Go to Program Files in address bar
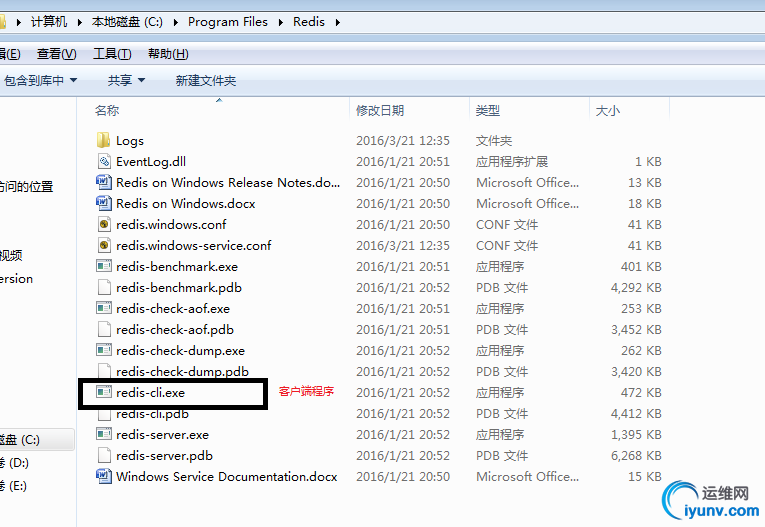 (x=228, y=22)
